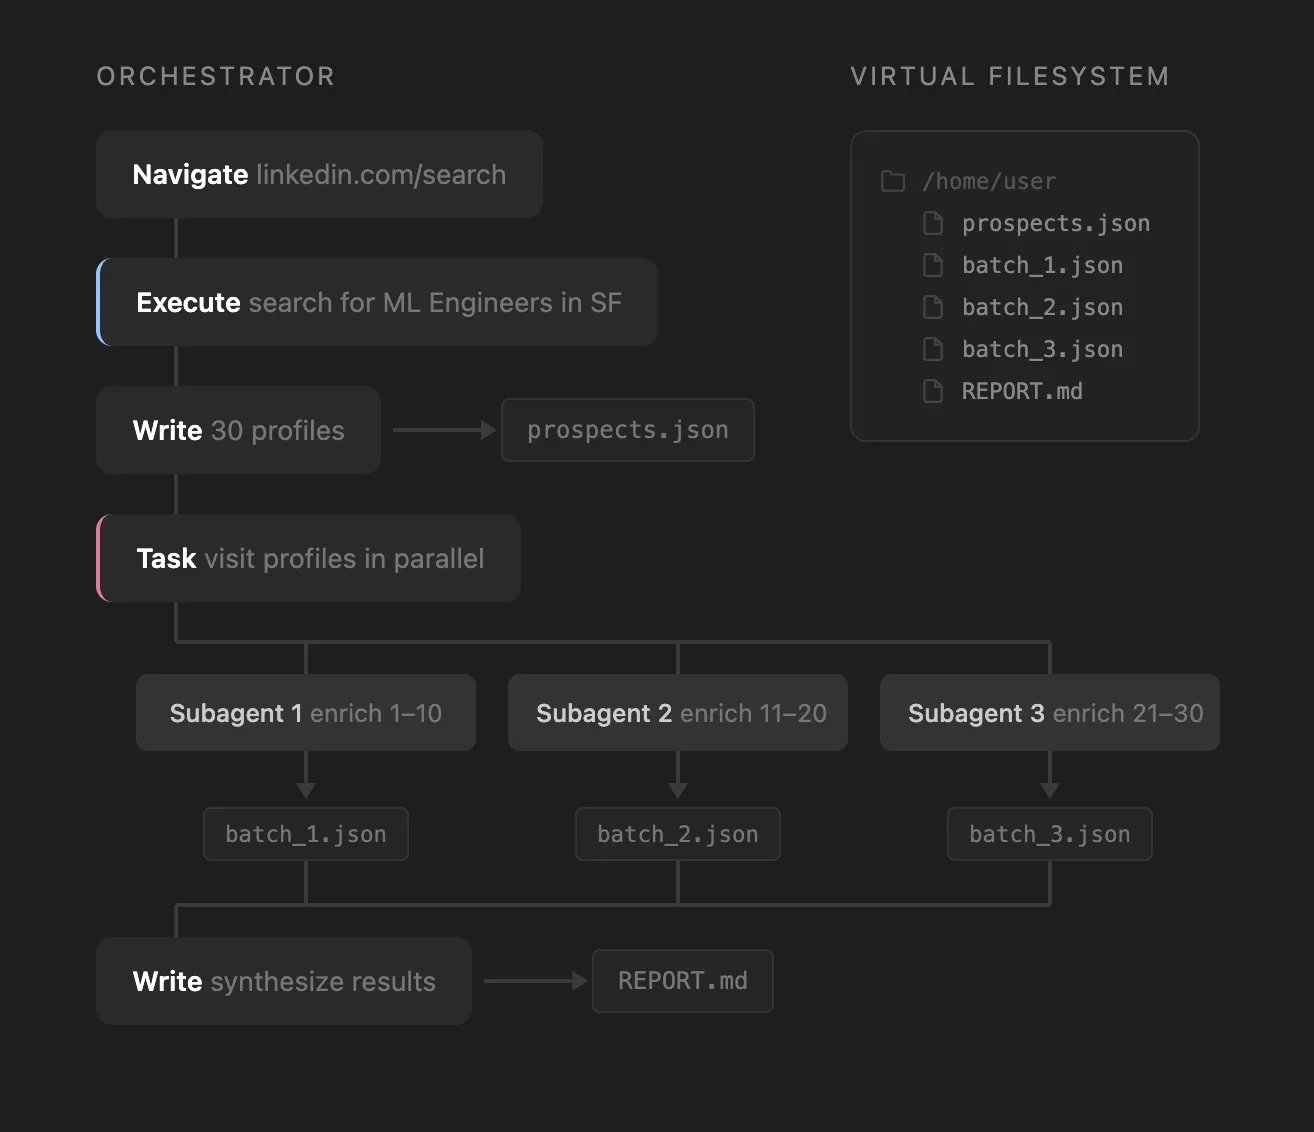Open Subagent 3 enrich 21–30 node

pyautogui.click(x=1050, y=713)
